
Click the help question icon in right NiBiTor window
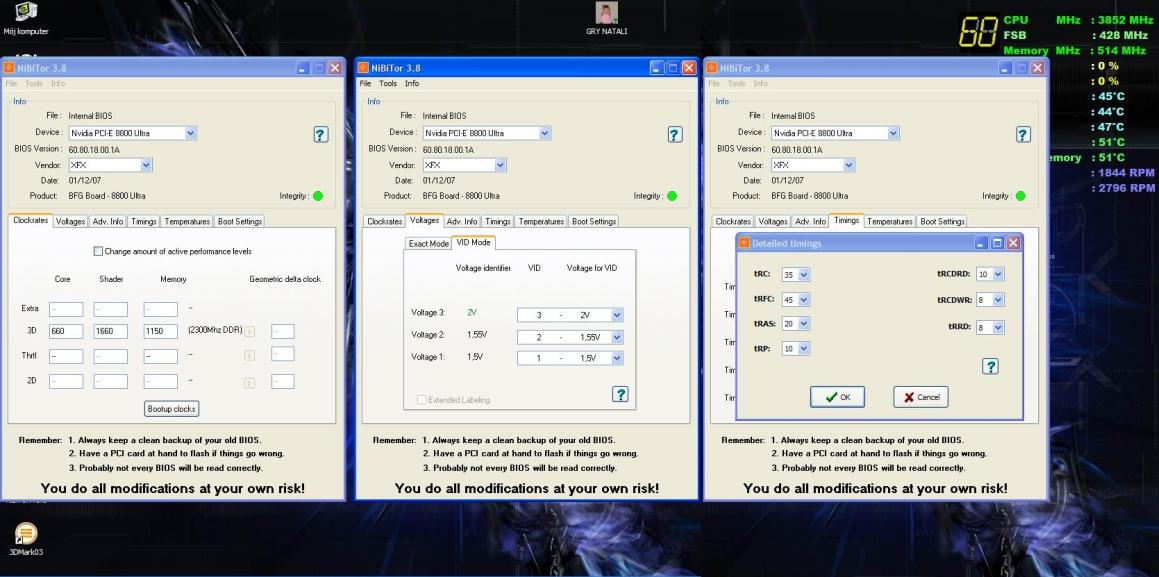(x=1022, y=134)
